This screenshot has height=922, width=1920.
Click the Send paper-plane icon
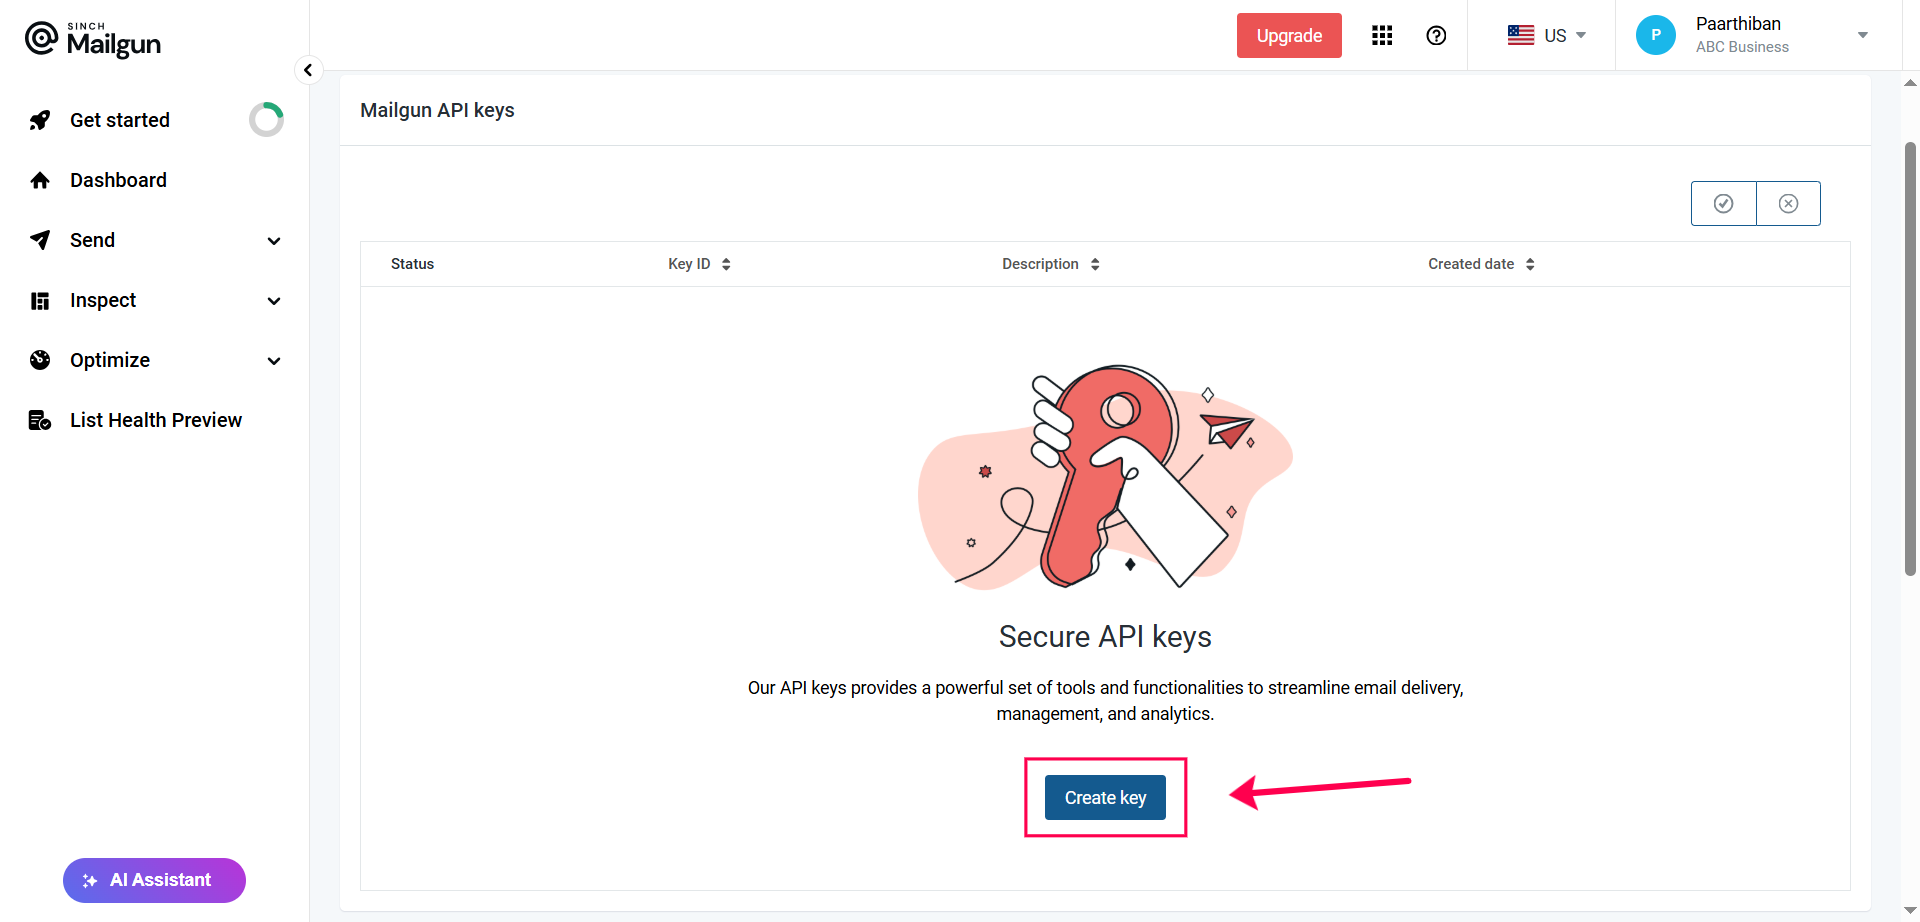click(x=39, y=240)
